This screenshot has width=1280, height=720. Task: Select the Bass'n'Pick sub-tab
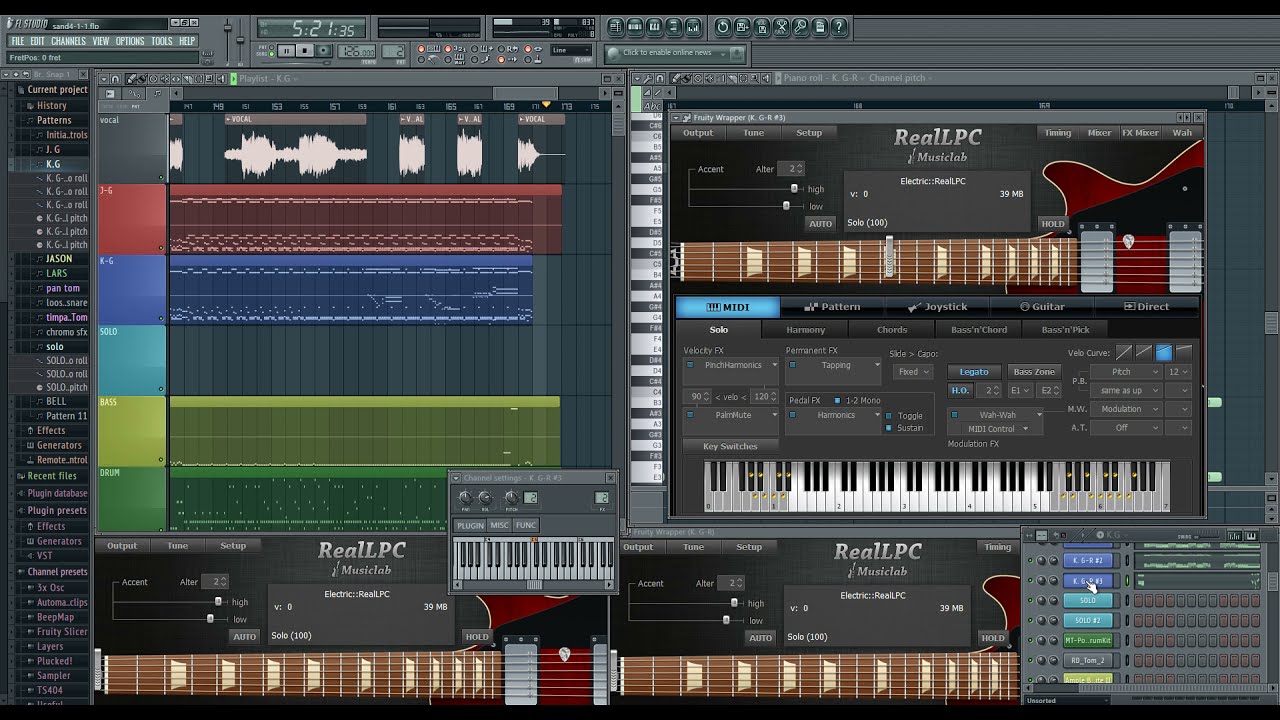pyautogui.click(x=1066, y=330)
